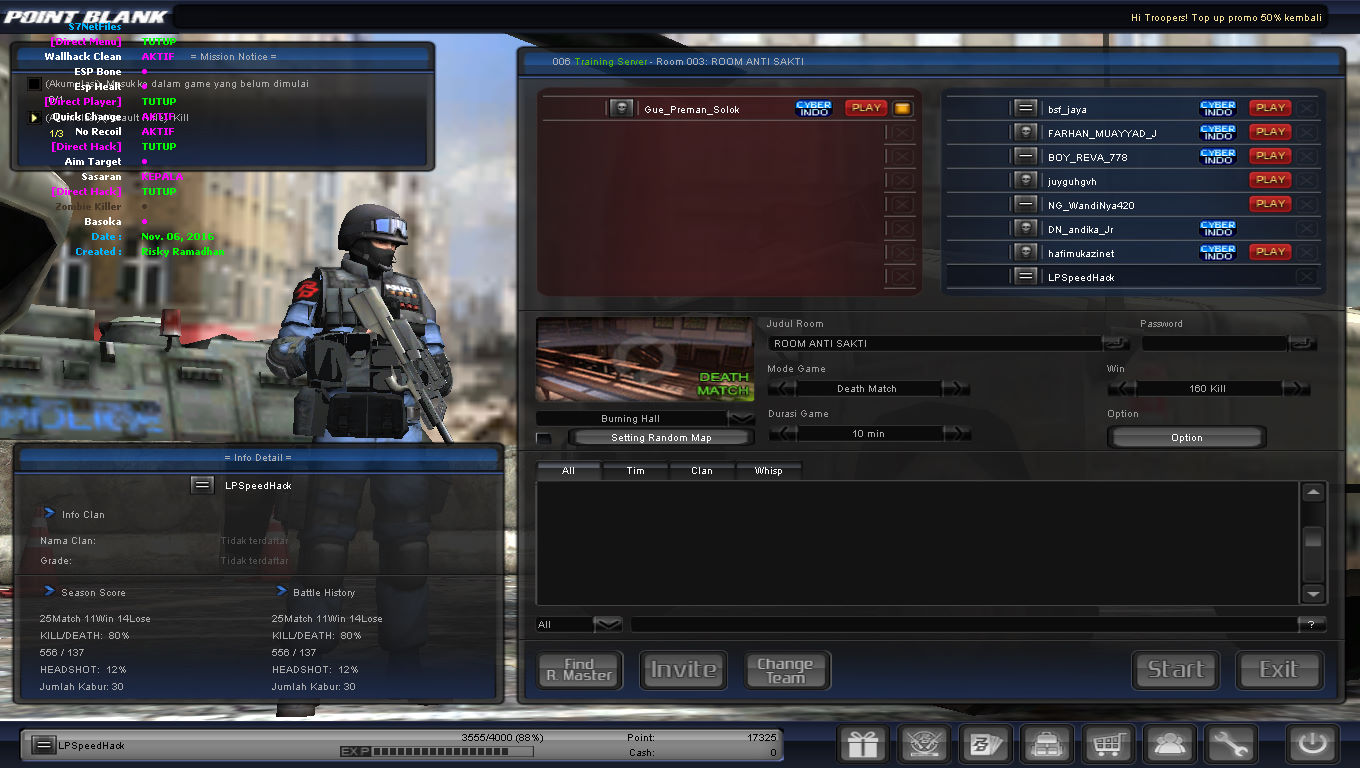1360x768 pixels.
Task: Open the Option button
Action: (1186, 438)
